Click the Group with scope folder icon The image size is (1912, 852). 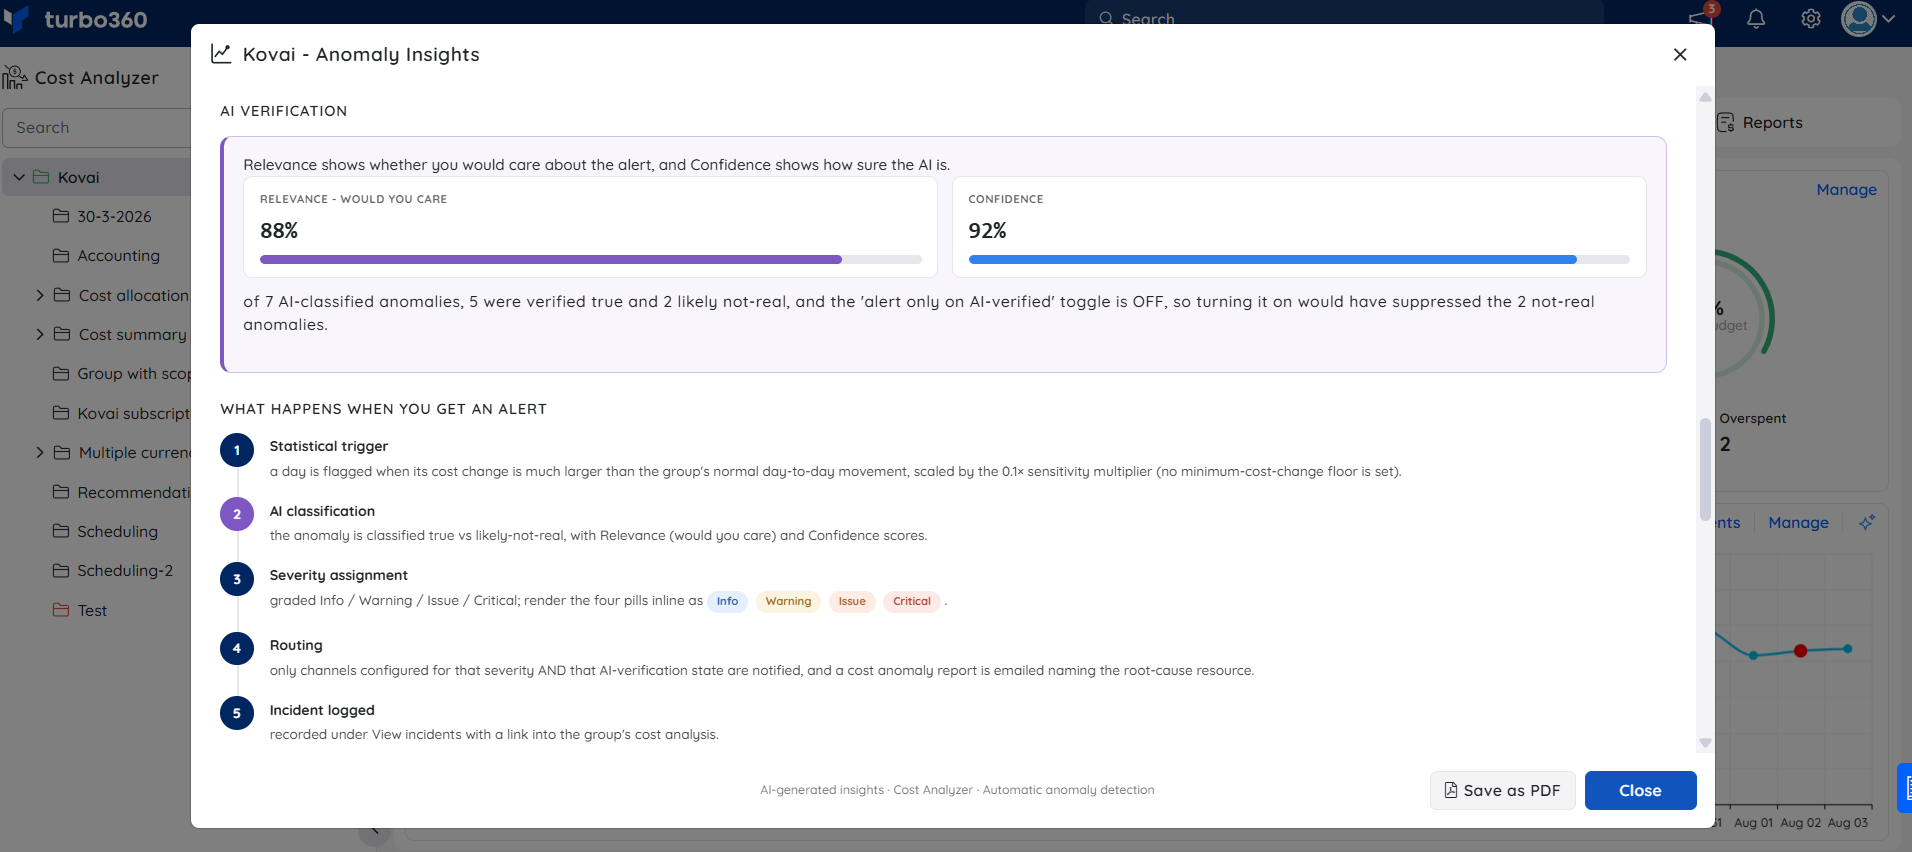(61, 373)
